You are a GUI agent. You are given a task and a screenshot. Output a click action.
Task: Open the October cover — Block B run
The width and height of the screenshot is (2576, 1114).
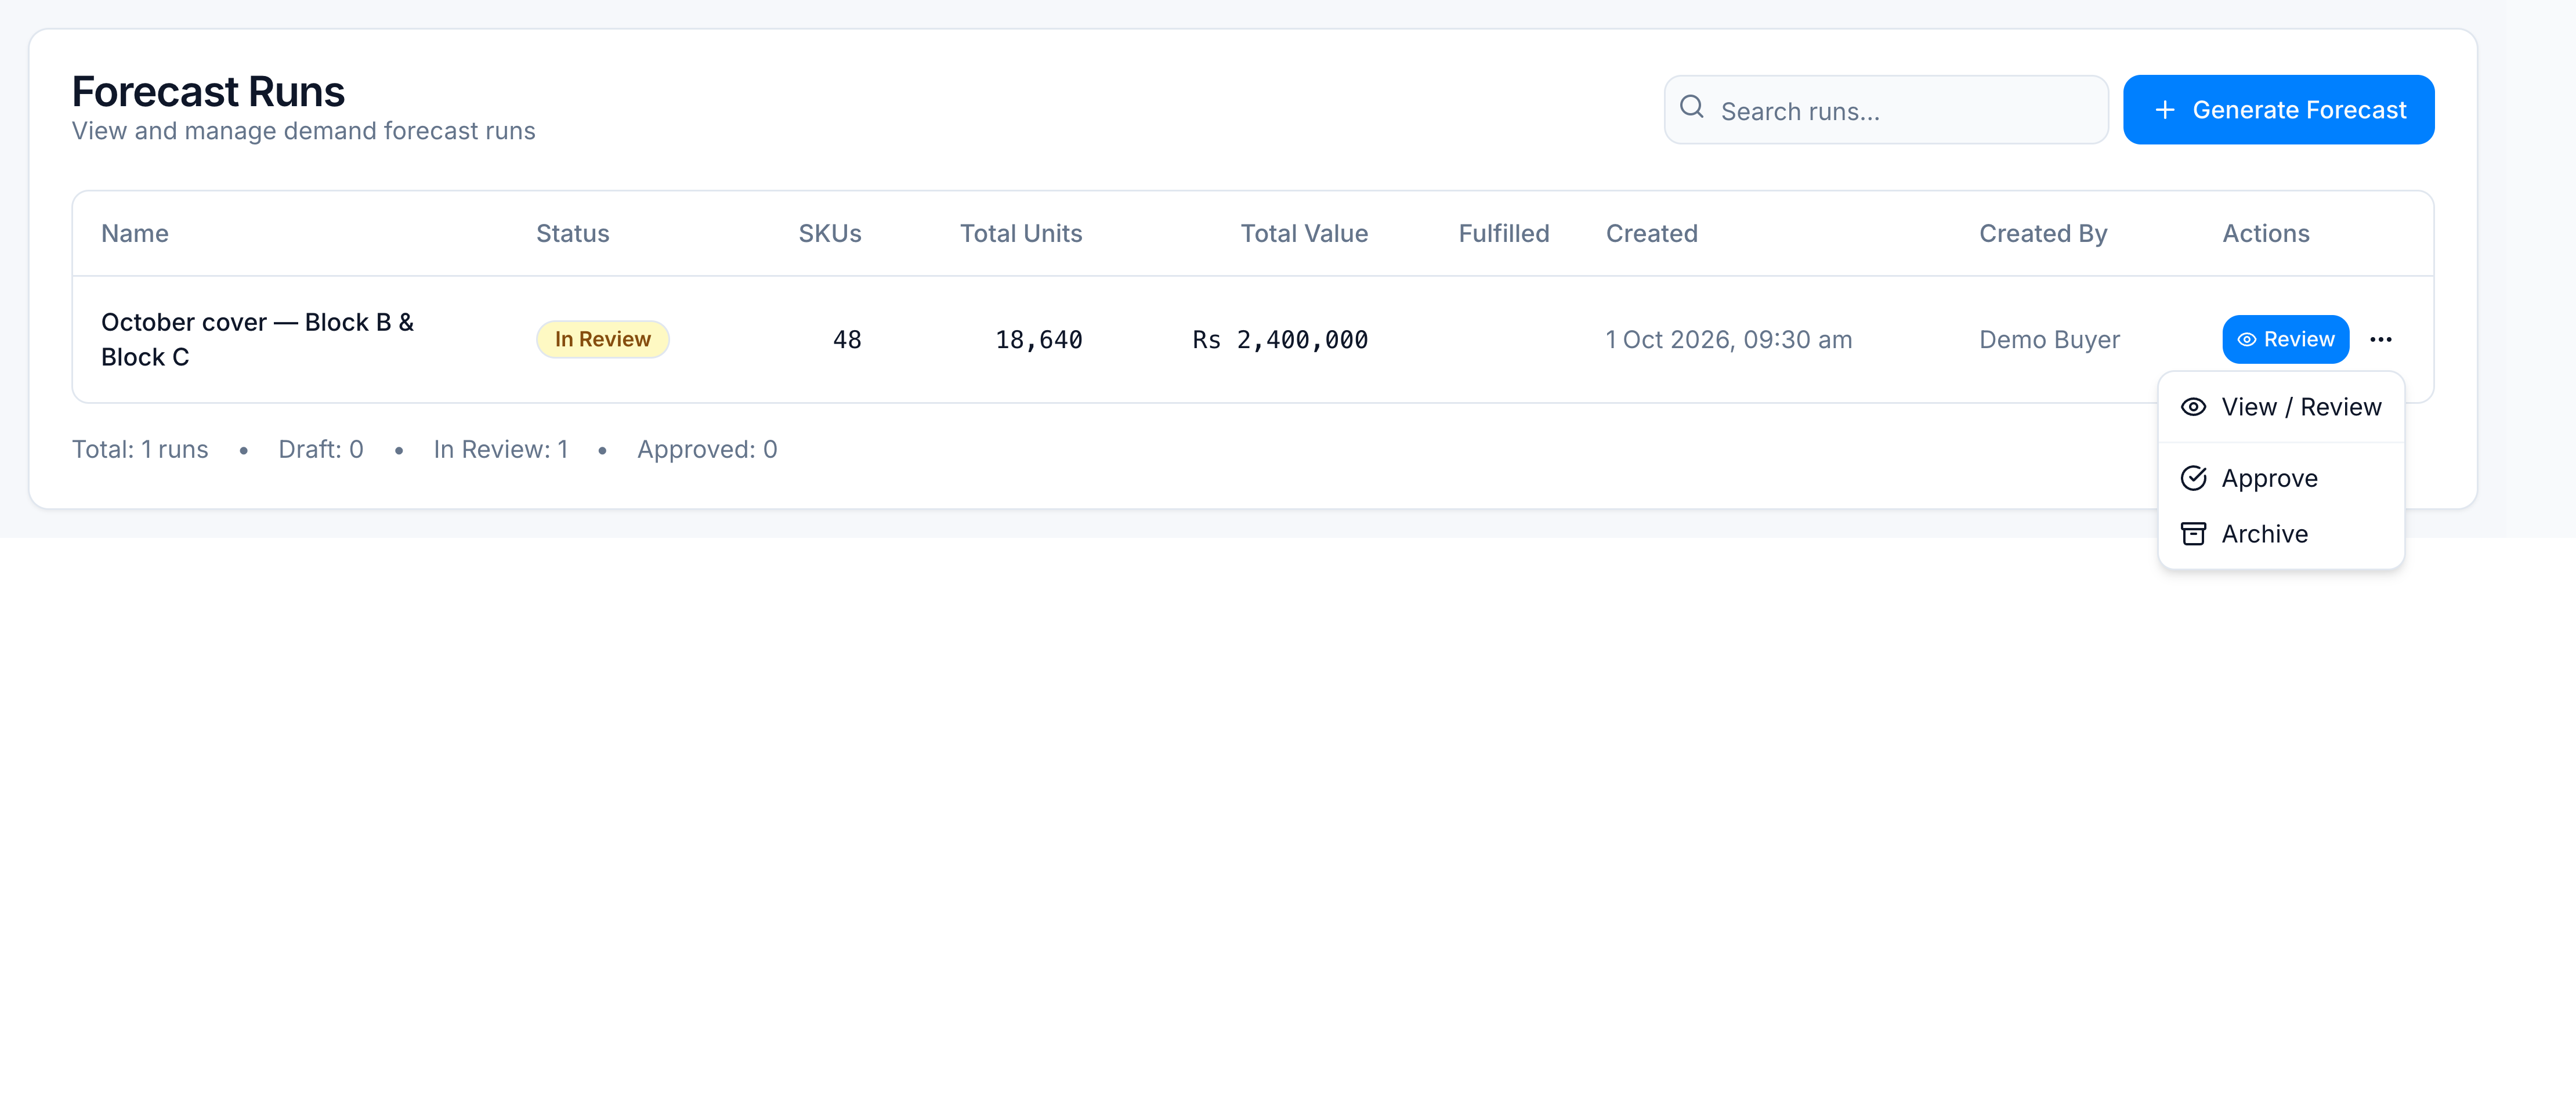pos(257,340)
